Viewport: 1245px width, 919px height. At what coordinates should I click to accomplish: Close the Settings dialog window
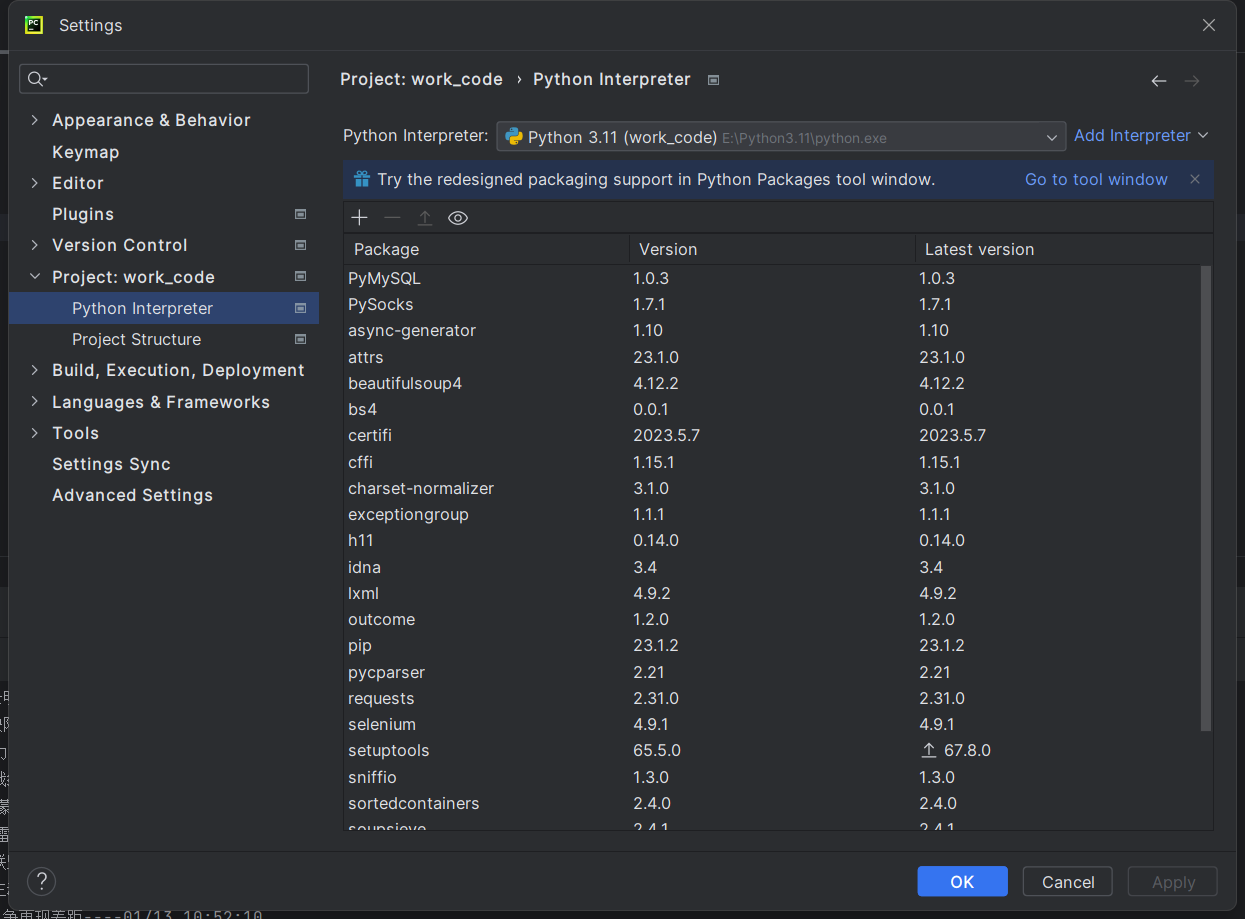click(x=1209, y=26)
